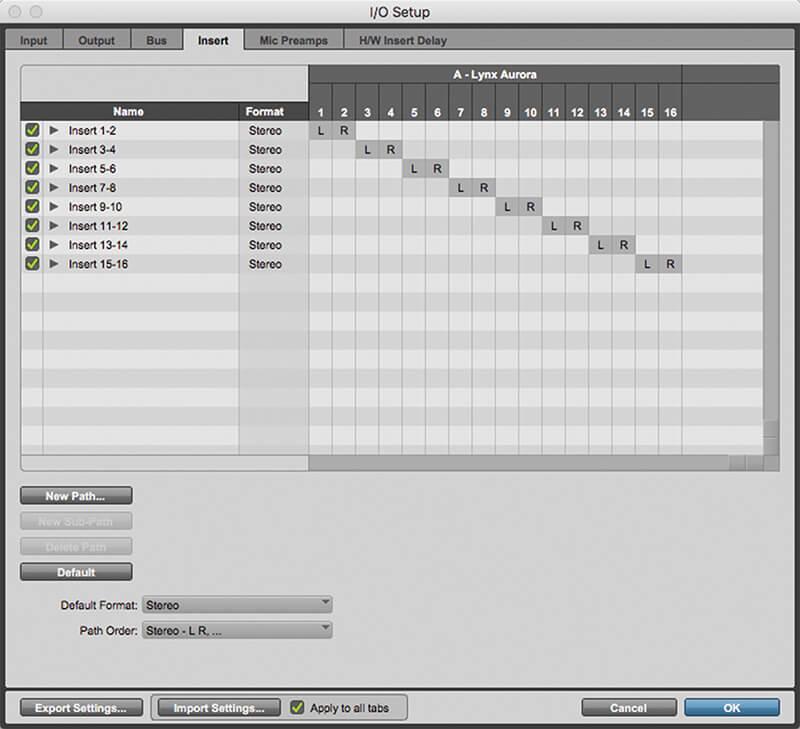Screen dimensions: 800x729
Task: Click the R cell of Insert 9-10
Action: [531, 207]
